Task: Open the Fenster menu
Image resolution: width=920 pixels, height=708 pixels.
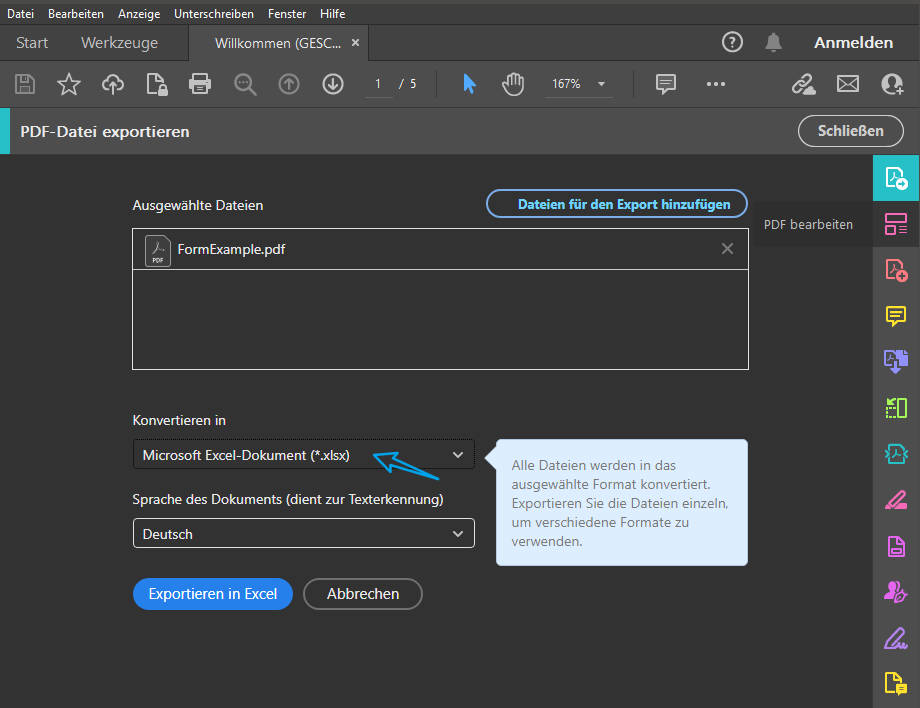Action: 287,13
